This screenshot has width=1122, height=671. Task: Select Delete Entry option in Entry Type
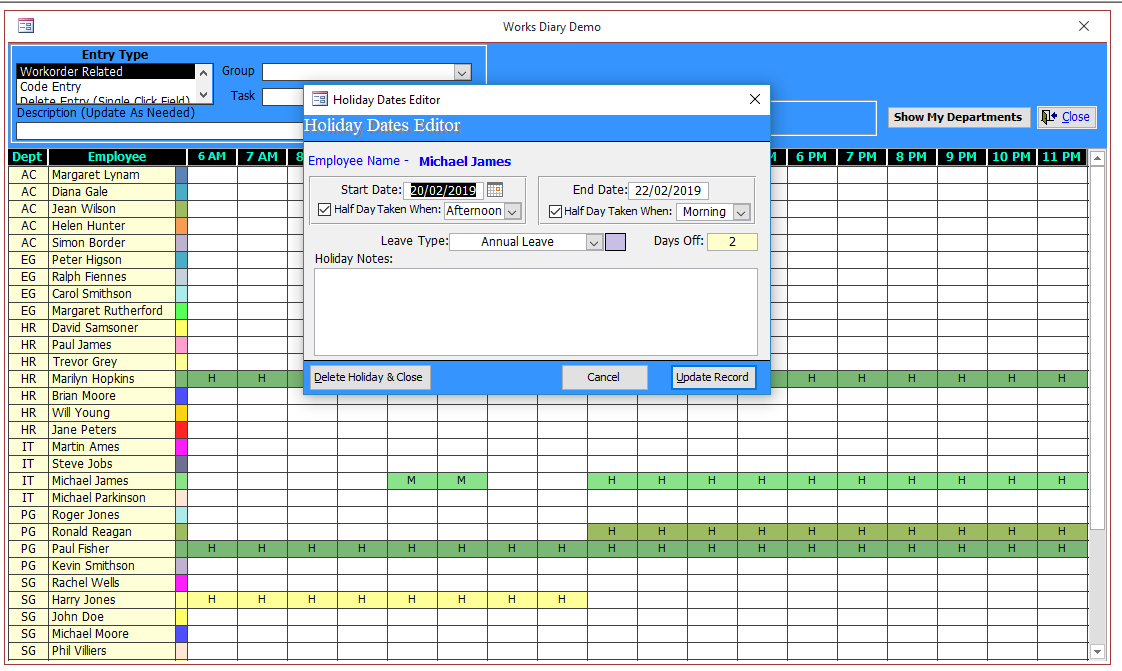click(x=105, y=100)
